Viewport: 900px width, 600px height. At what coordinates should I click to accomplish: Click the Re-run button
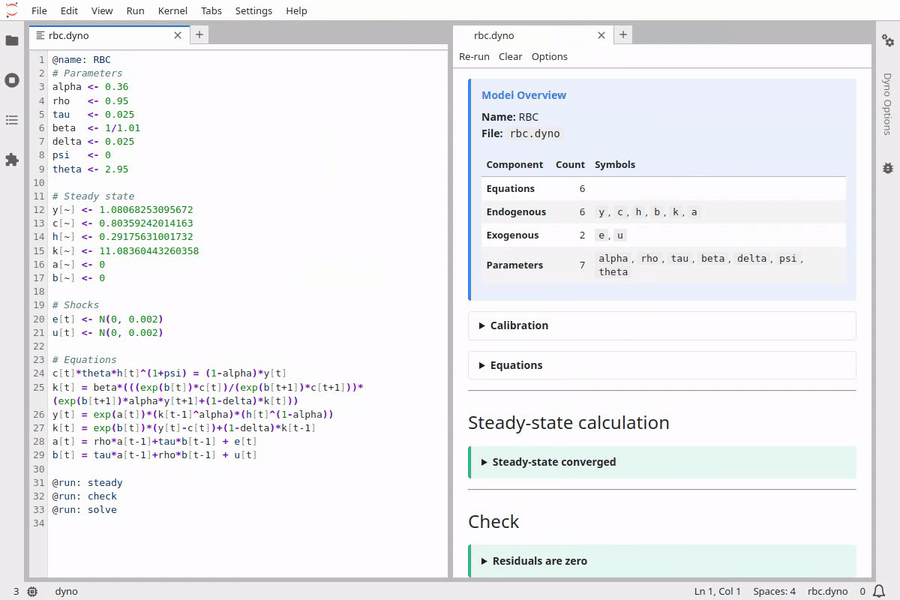[x=474, y=57]
